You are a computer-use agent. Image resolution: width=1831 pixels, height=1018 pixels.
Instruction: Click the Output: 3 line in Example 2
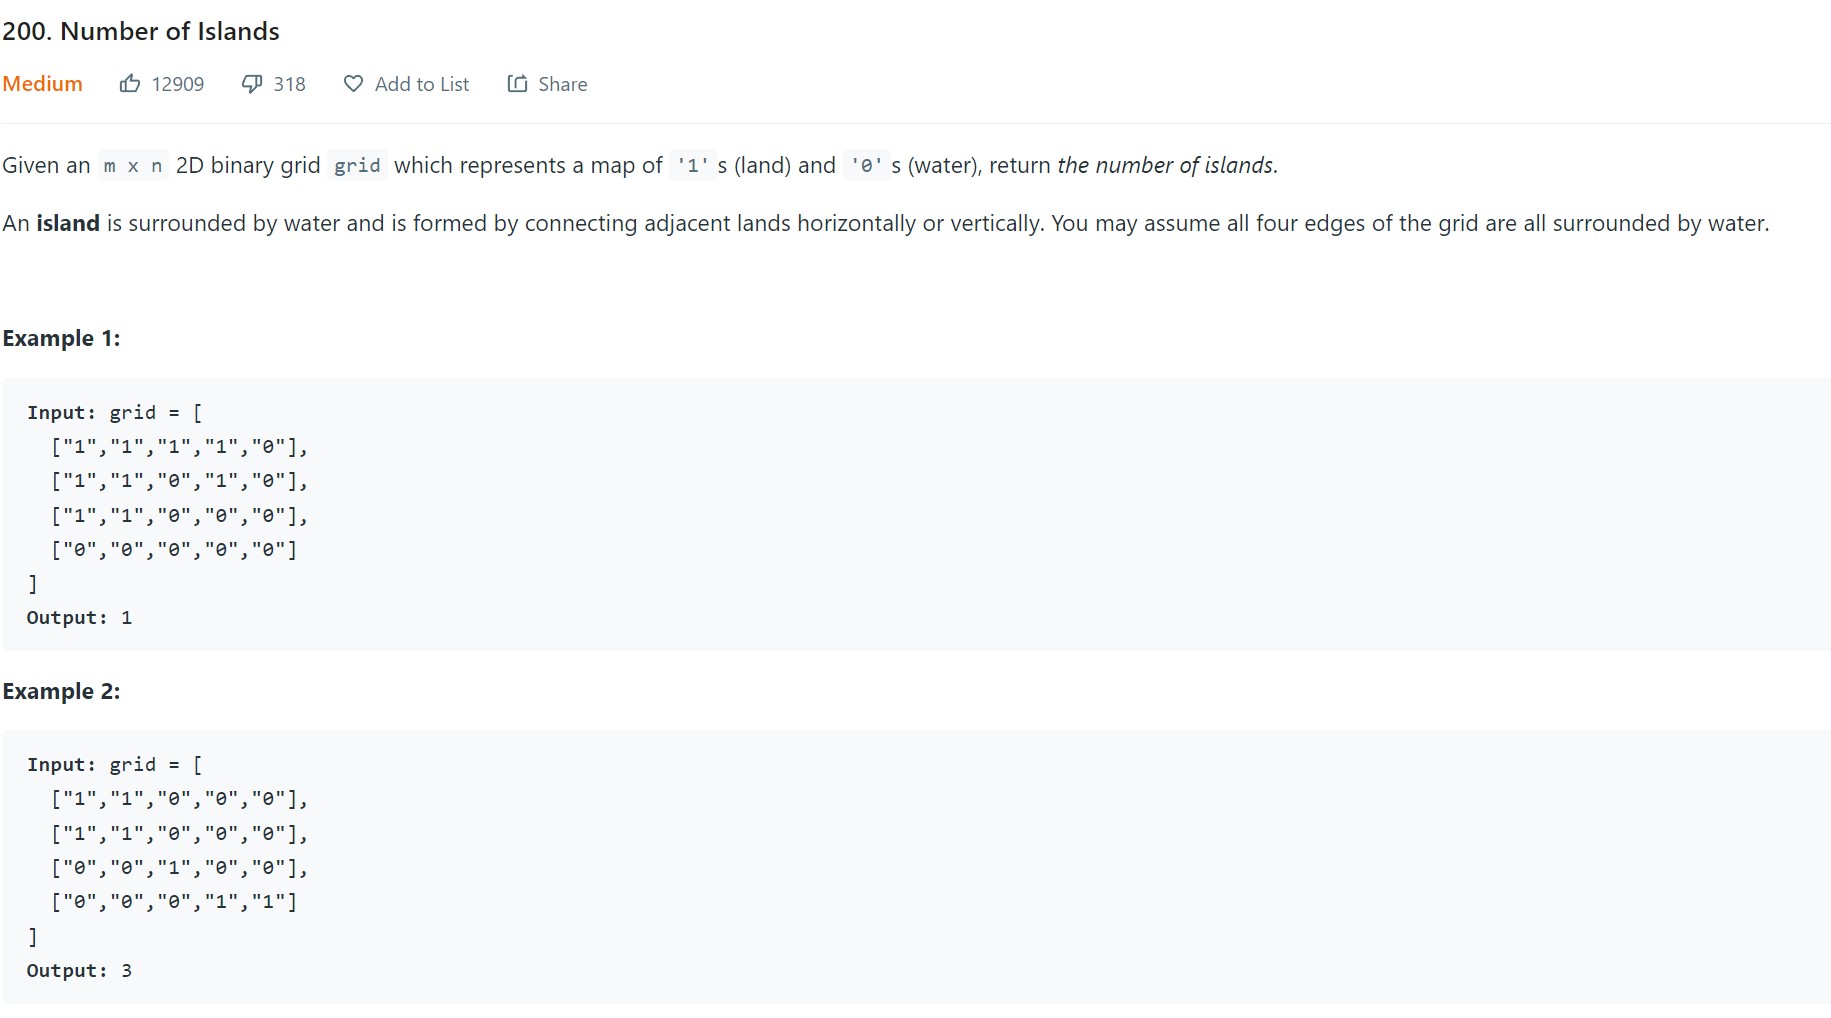point(79,971)
